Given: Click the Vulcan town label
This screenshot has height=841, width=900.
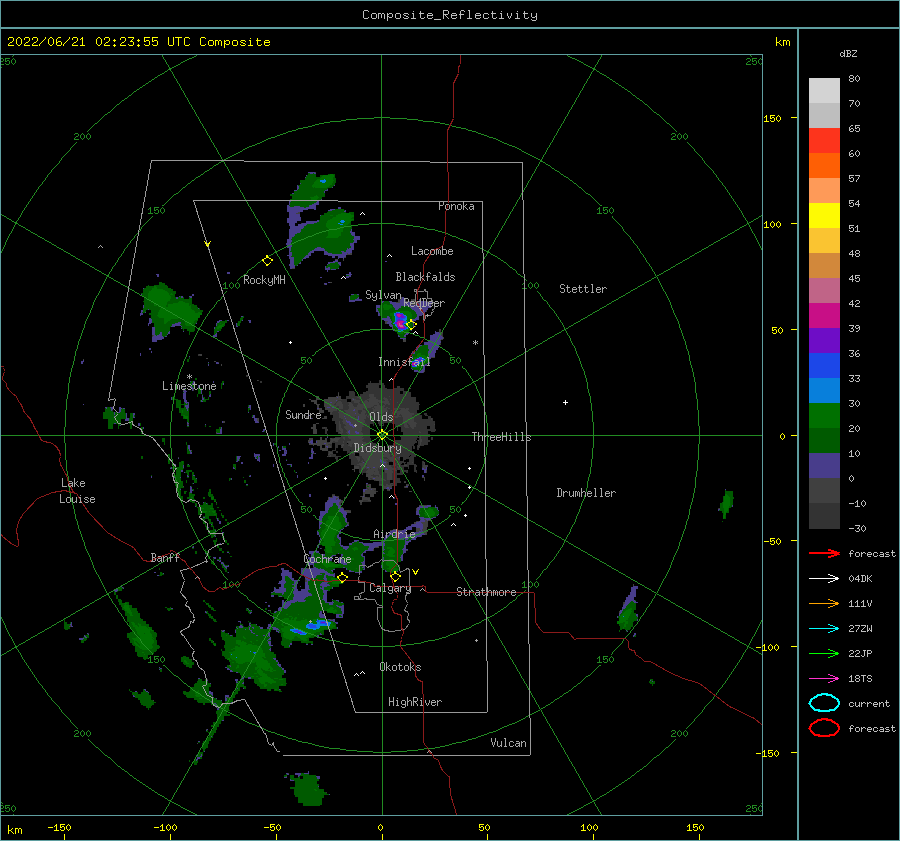Looking at the screenshot, I should (509, 743).
